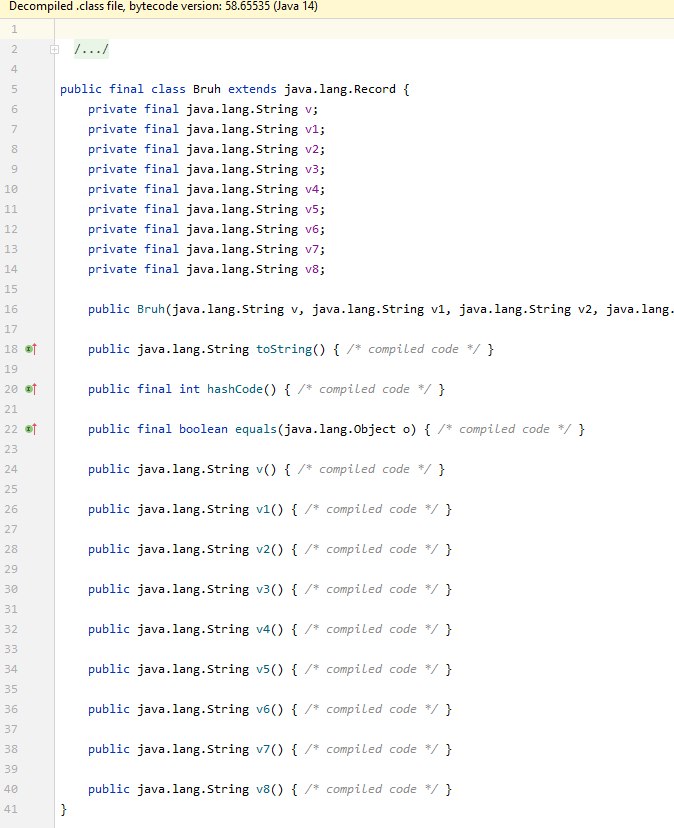
Task: Click field name v4 on line 10
Action: [312, 190]
